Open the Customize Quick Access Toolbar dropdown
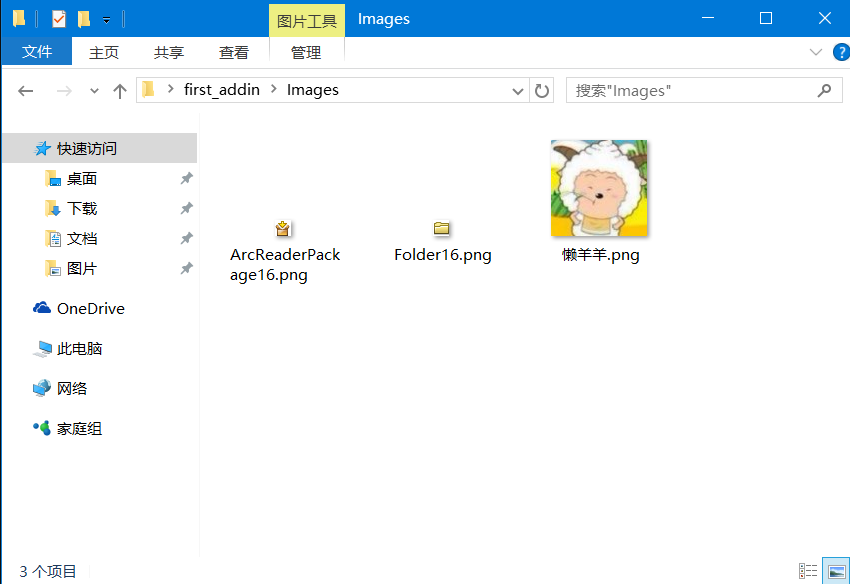This screenshot has width=850, height=584. click(107, 20)
